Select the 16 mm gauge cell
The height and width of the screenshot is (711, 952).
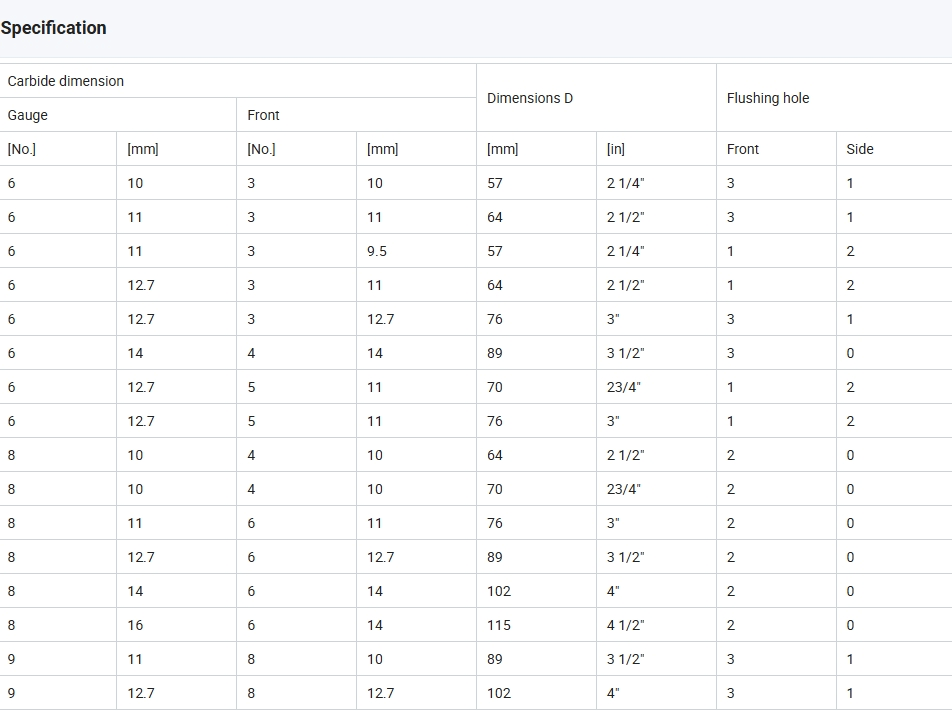click(x=176, y=625)
